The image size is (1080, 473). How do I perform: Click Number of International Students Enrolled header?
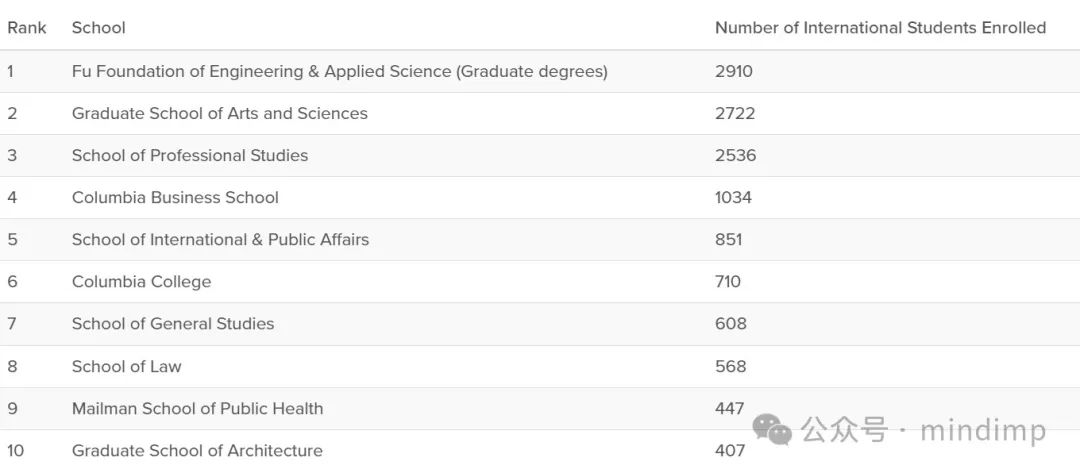click(x=880, y=28)
